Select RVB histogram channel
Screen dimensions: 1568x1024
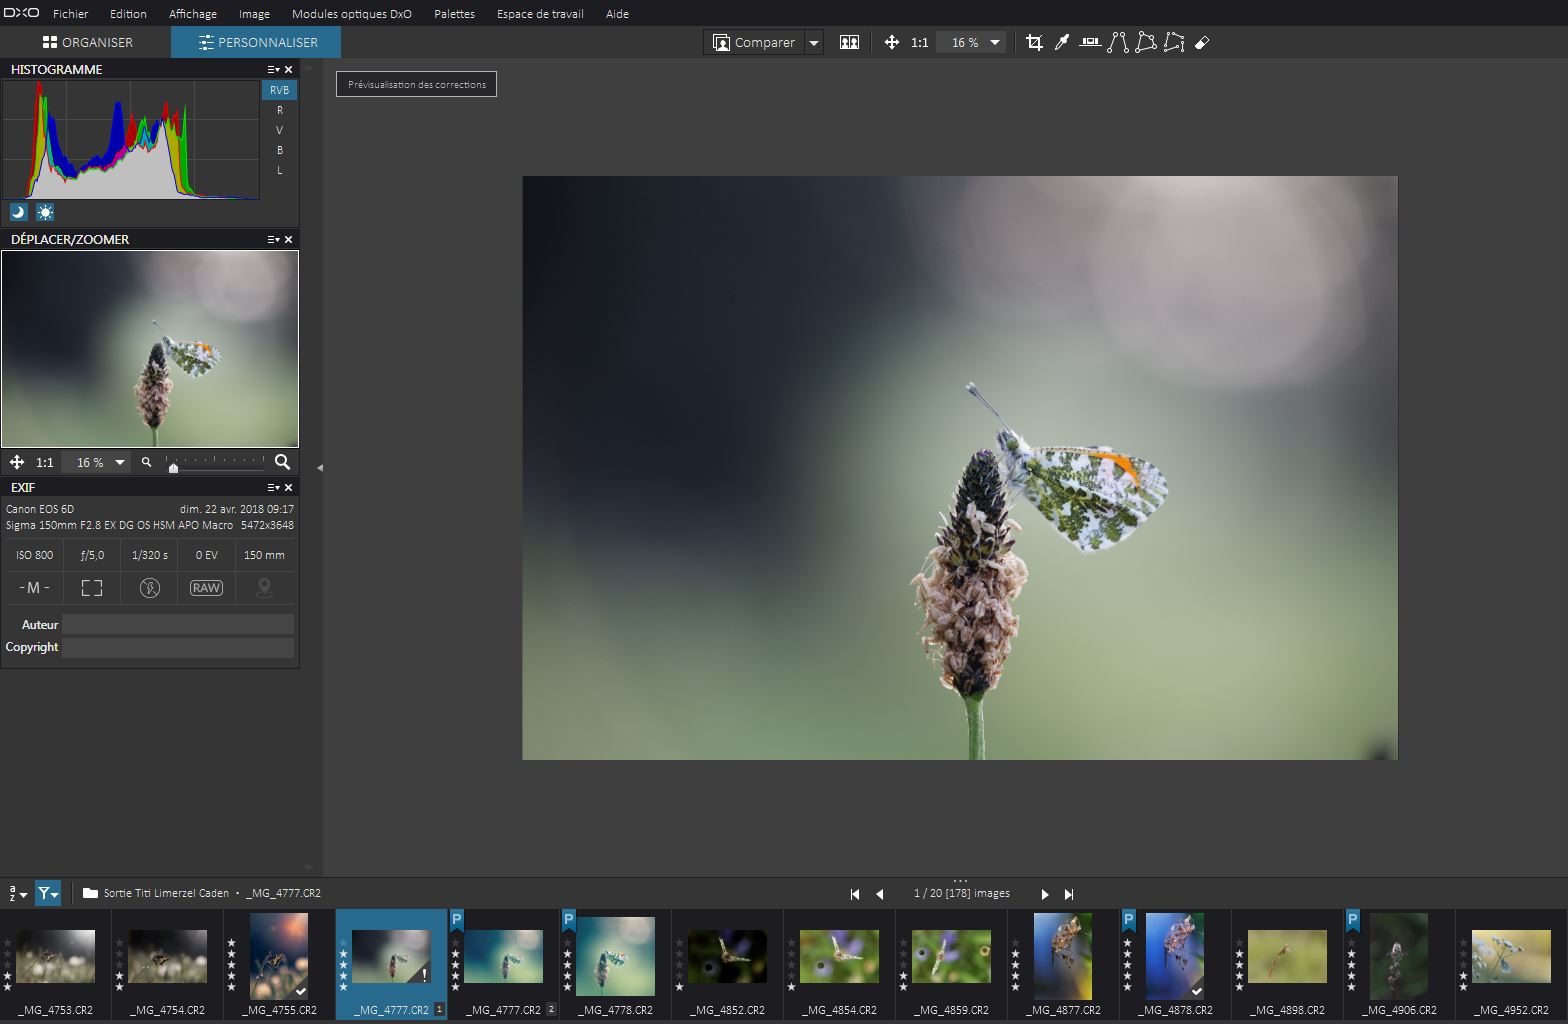point(279,90)
